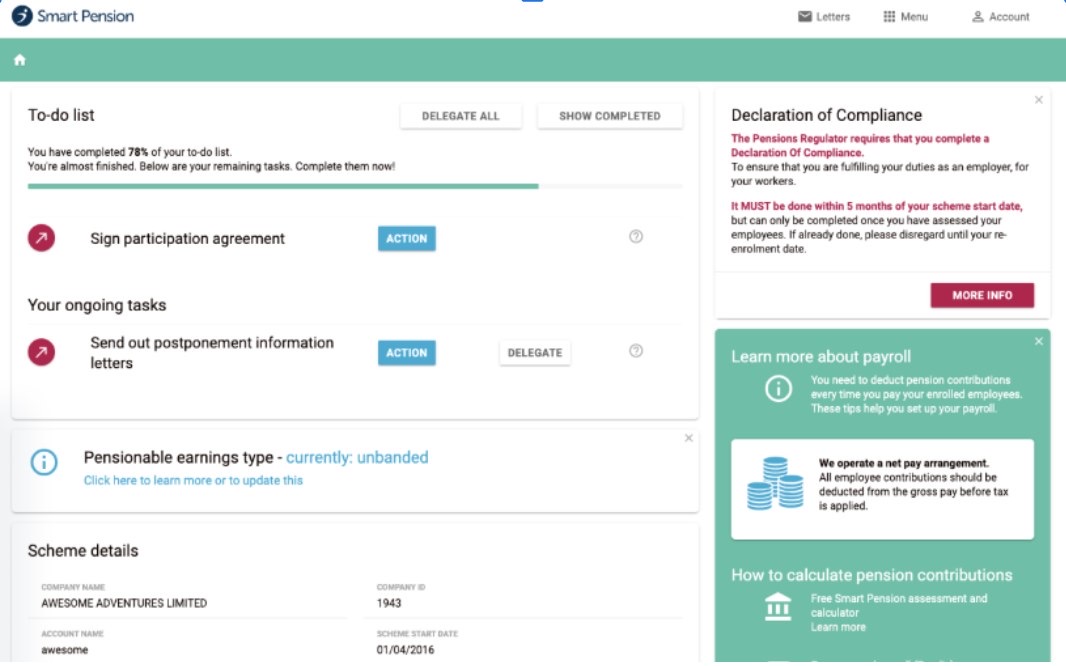1066x666 pixels.
Task: Open the Menu item in top navigation
Action: [x=906, y=16]
